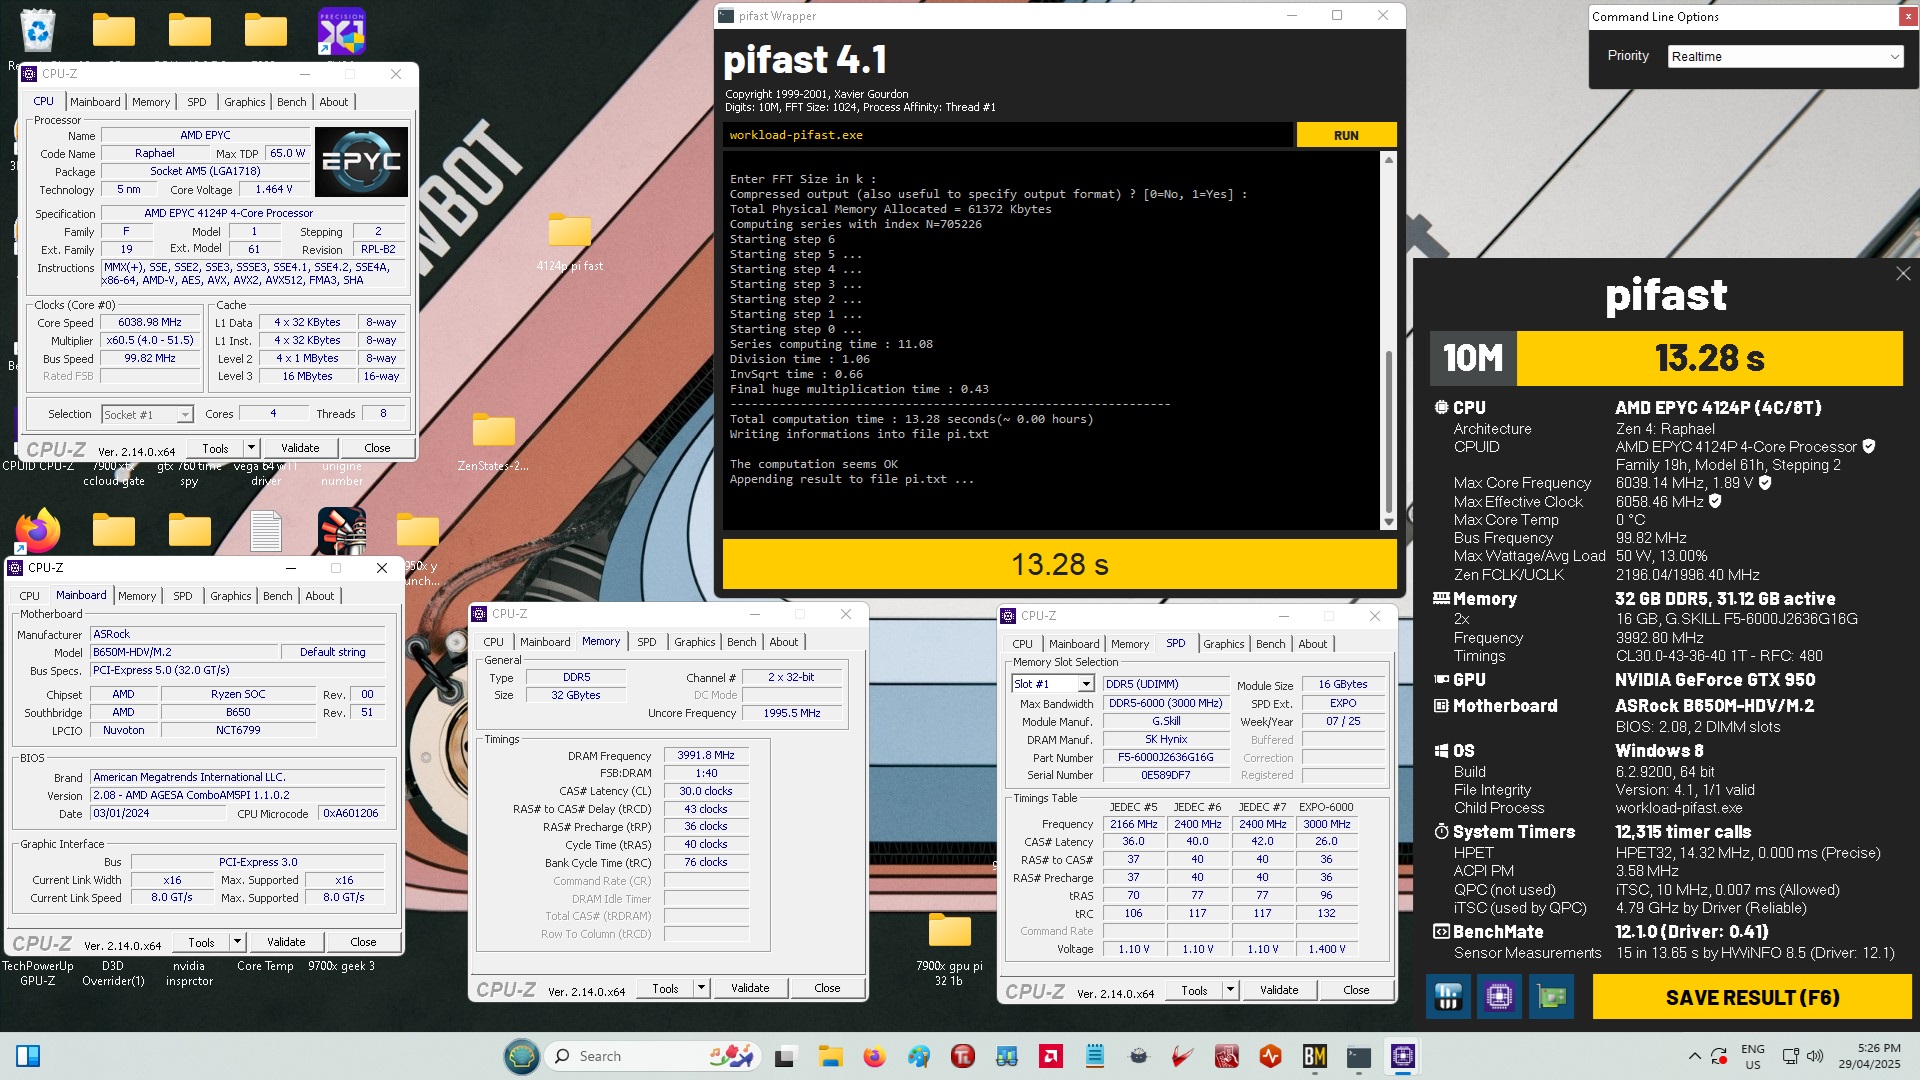Open the Precision X1 desktop shortcut
This screenshot has width=1920, height=1080.
342,32
